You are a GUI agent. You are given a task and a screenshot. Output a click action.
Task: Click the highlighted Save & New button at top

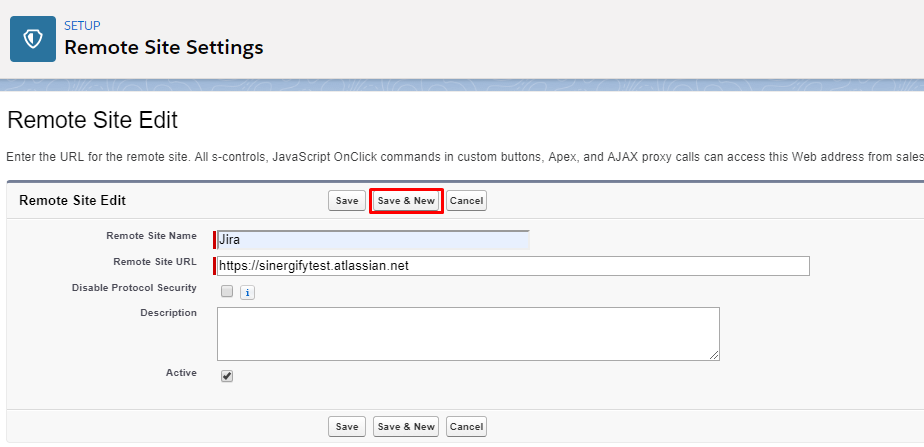406,200
